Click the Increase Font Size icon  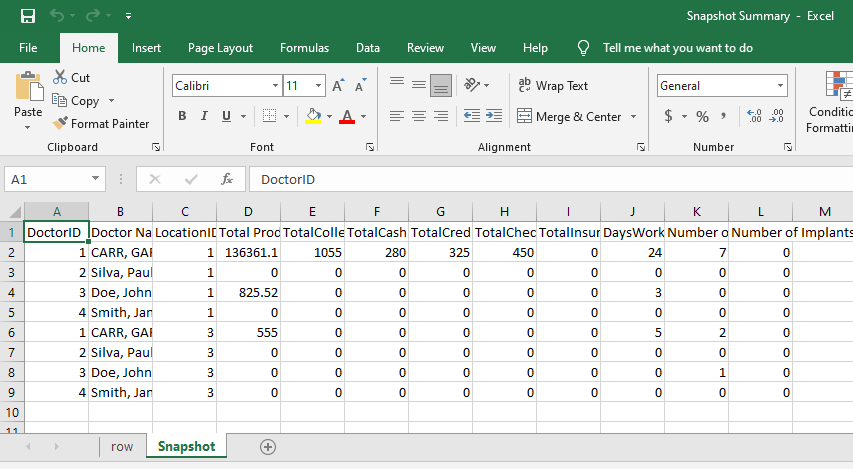[338, 86]
